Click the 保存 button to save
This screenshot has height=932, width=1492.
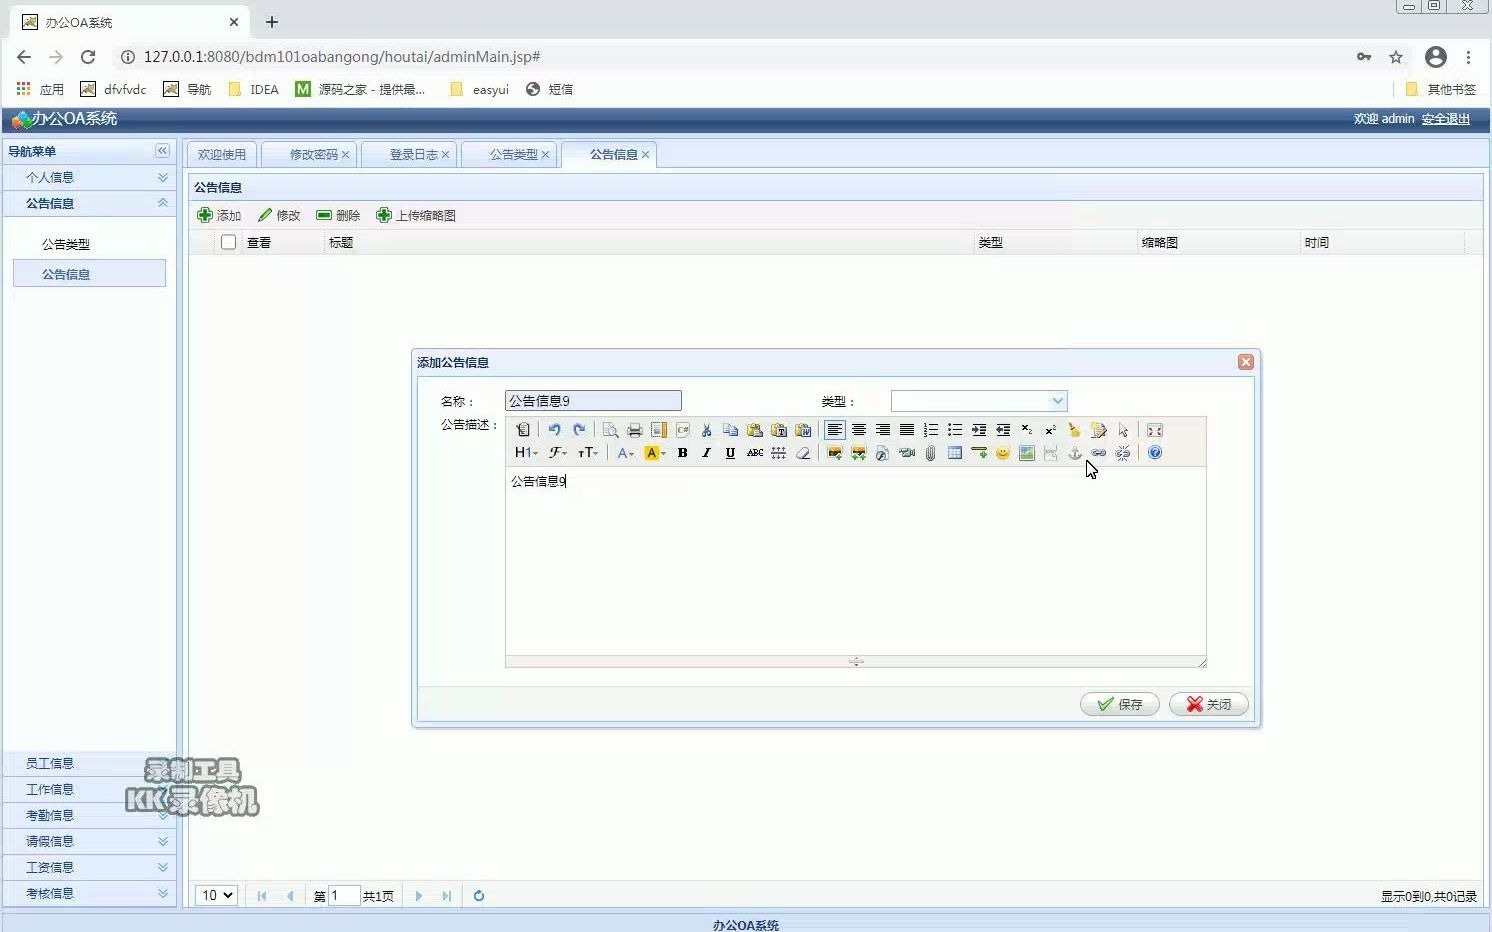(x=1119, y=704)
